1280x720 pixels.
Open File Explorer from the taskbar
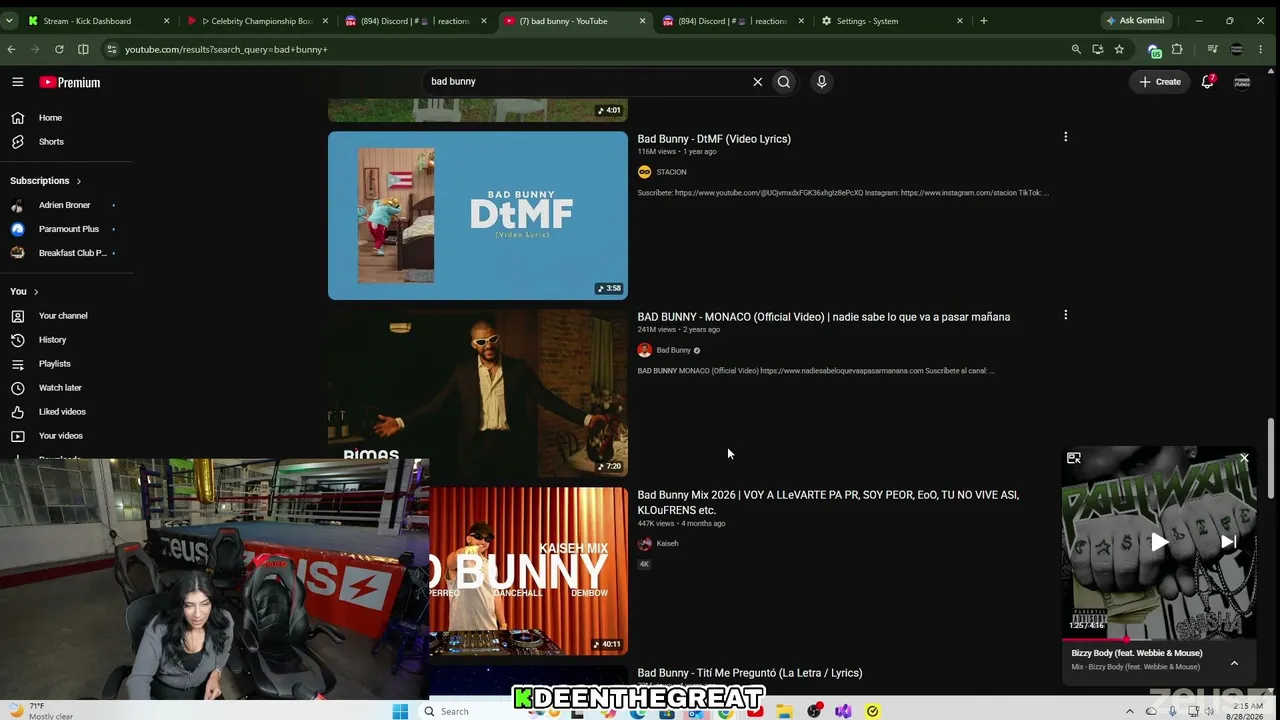[x=784, y=711]
